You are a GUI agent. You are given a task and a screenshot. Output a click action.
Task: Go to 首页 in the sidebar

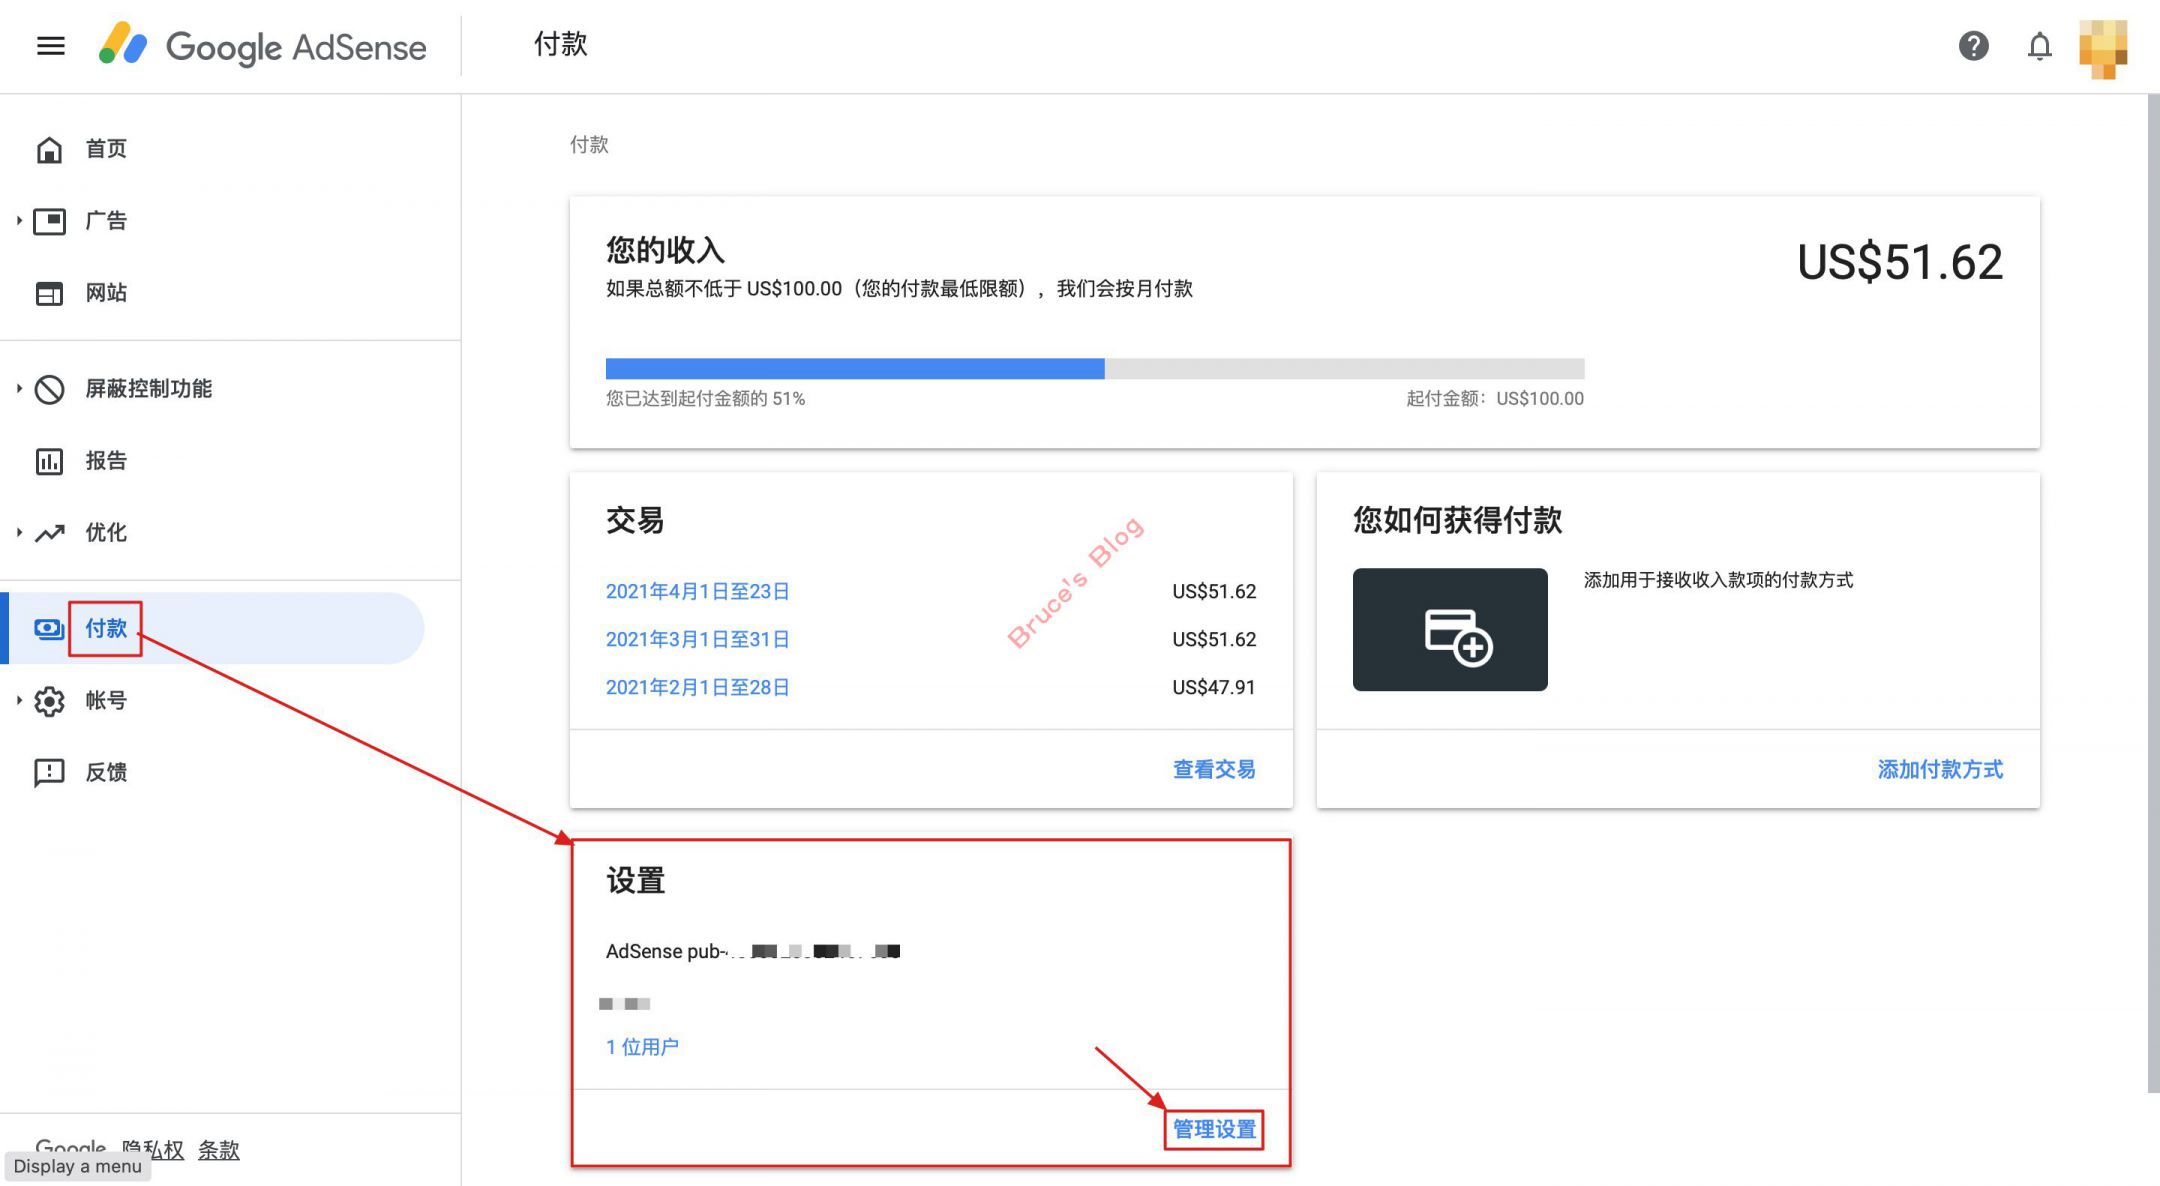[106, 149]
